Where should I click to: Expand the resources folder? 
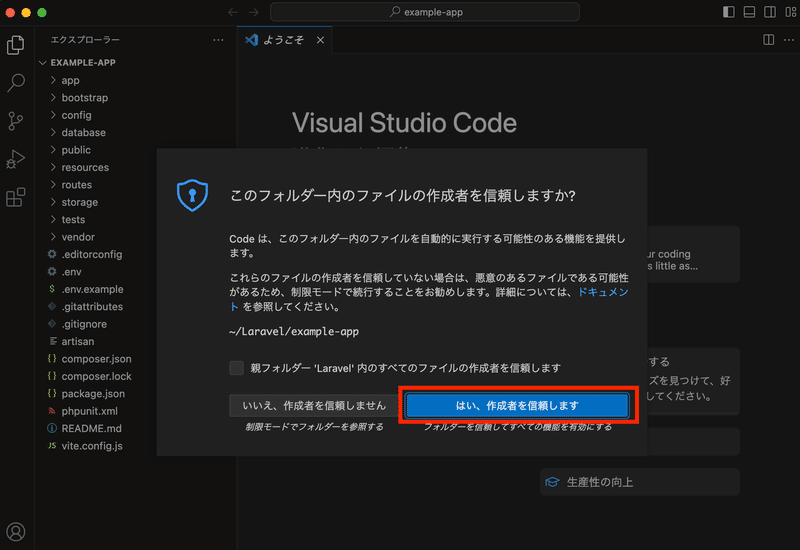tap(53, 167)
